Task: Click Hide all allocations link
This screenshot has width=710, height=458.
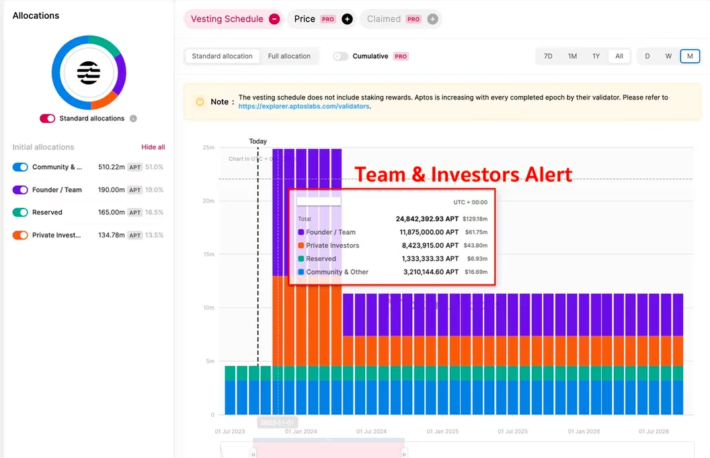Action: [x=153, y=147]
